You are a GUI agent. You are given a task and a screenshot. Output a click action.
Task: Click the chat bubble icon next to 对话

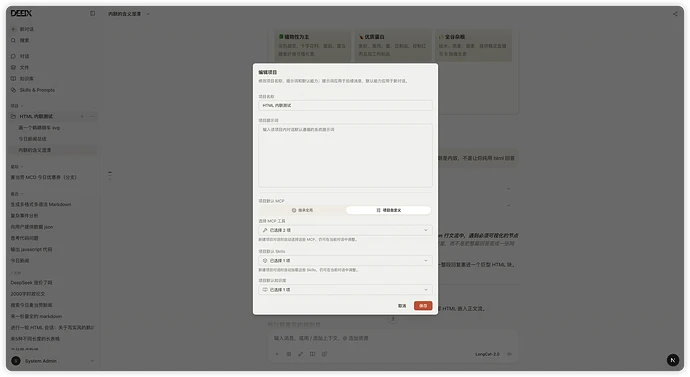13,56
